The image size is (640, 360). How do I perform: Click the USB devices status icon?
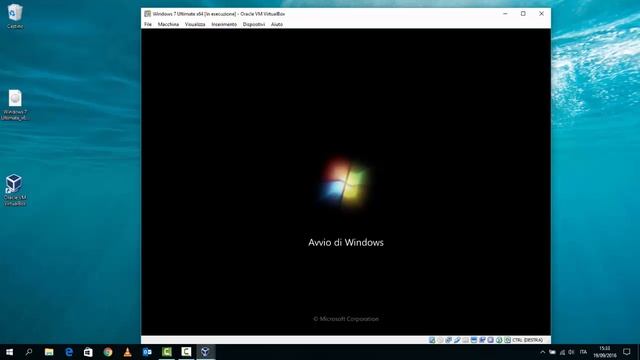457,340
